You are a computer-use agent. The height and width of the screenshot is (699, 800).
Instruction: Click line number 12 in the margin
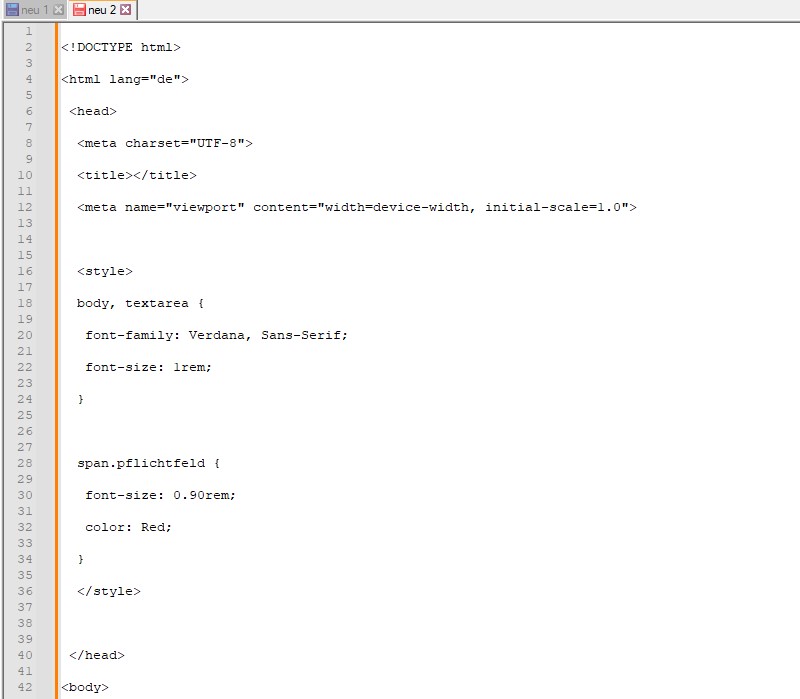[x=25, y=207]
